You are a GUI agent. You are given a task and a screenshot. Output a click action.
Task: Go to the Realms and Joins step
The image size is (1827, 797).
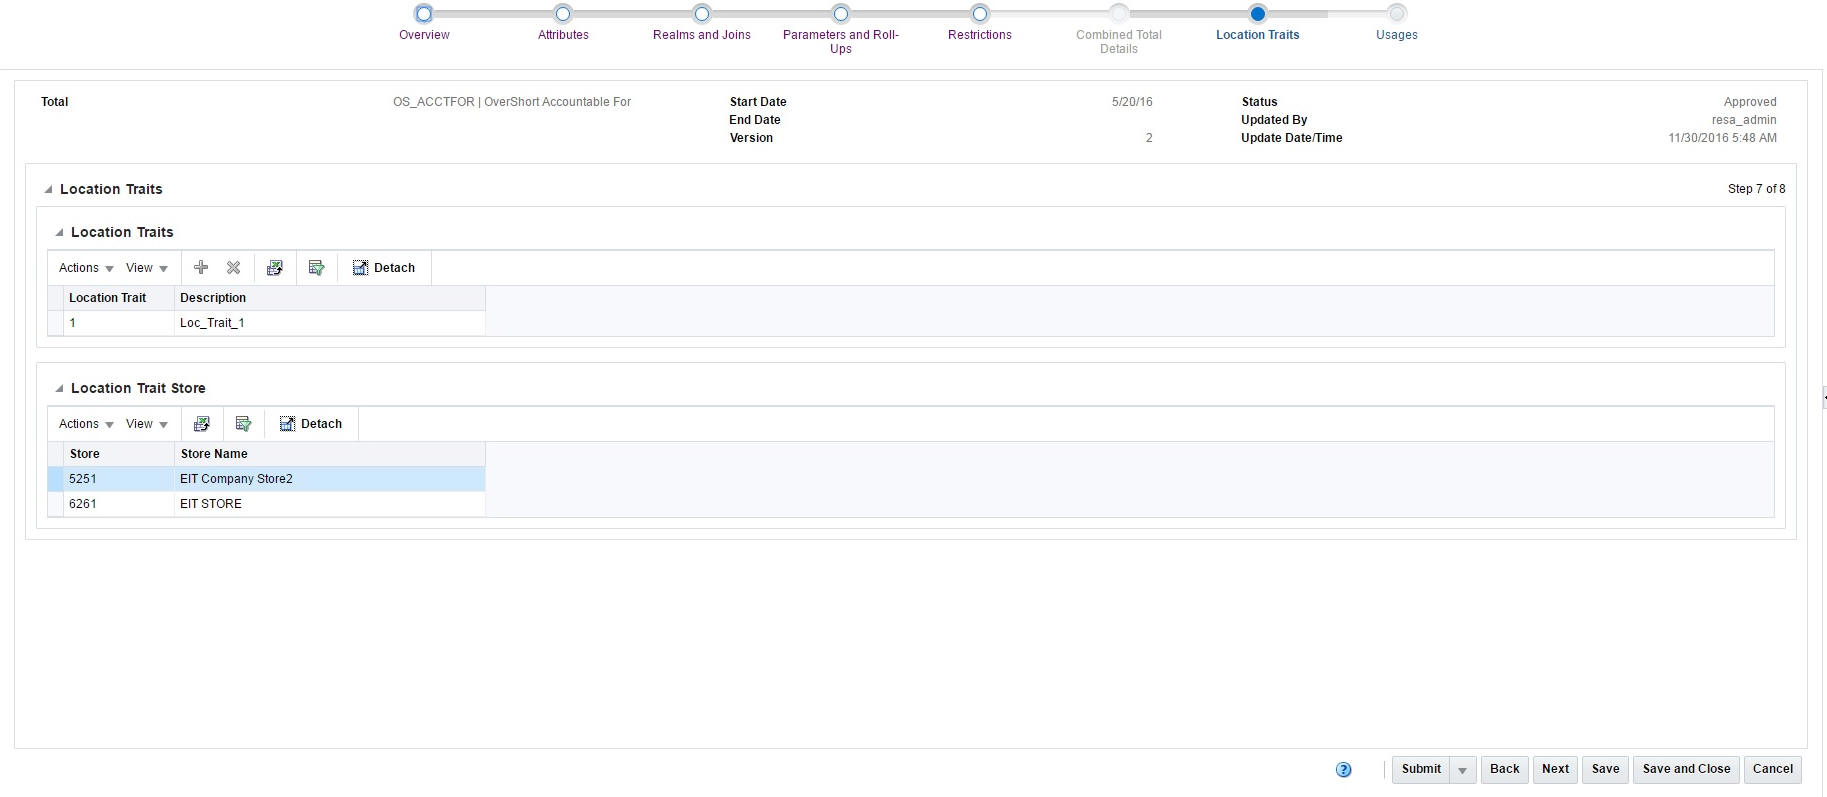pyautogui.click(x=702, y=35)
